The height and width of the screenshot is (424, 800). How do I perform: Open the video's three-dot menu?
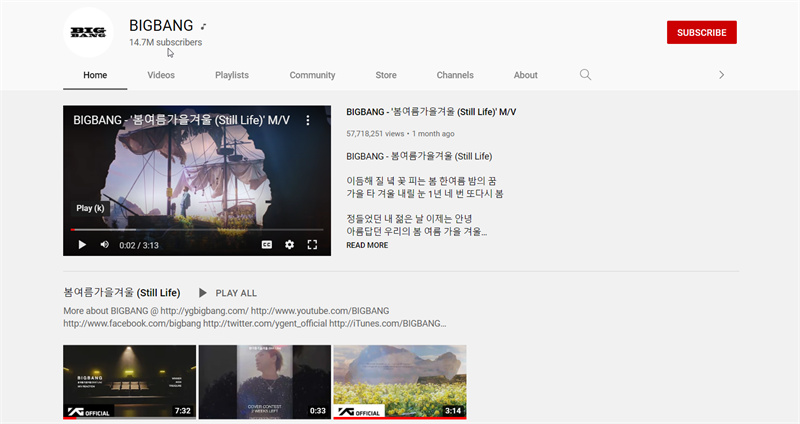(x=308, y=120)
